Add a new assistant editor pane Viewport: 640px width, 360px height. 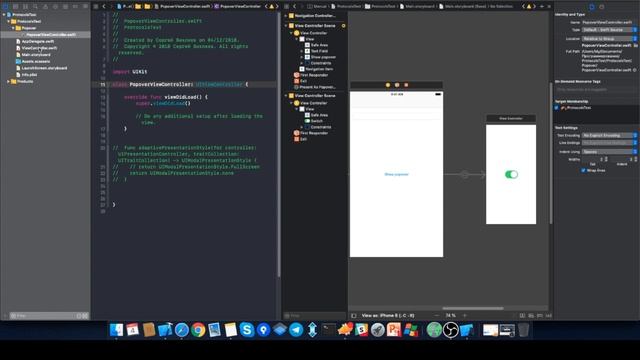[542, 7]
